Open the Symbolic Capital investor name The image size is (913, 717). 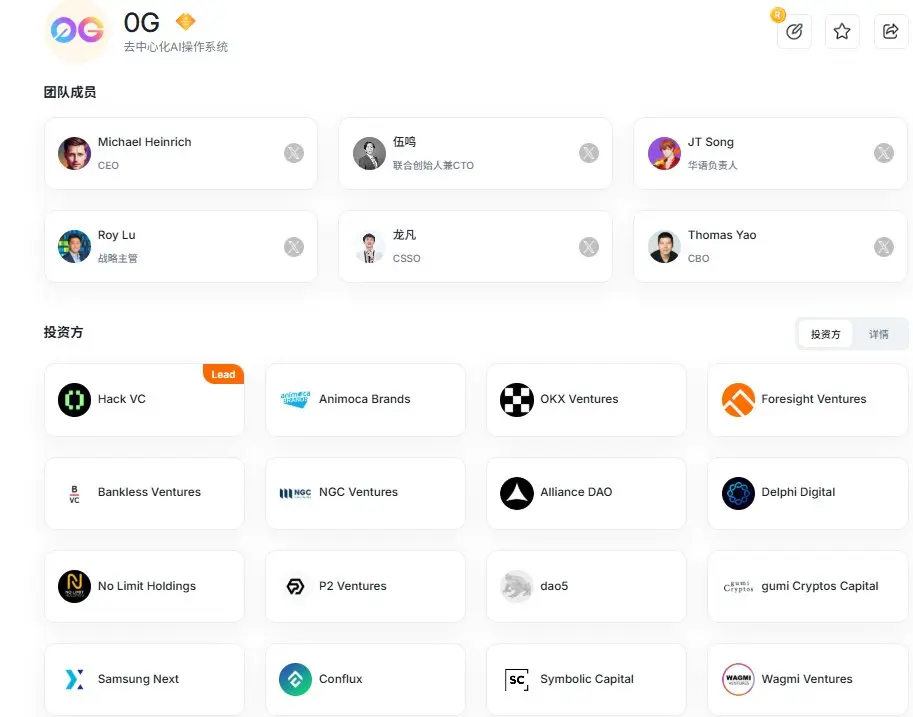point(587,679)
